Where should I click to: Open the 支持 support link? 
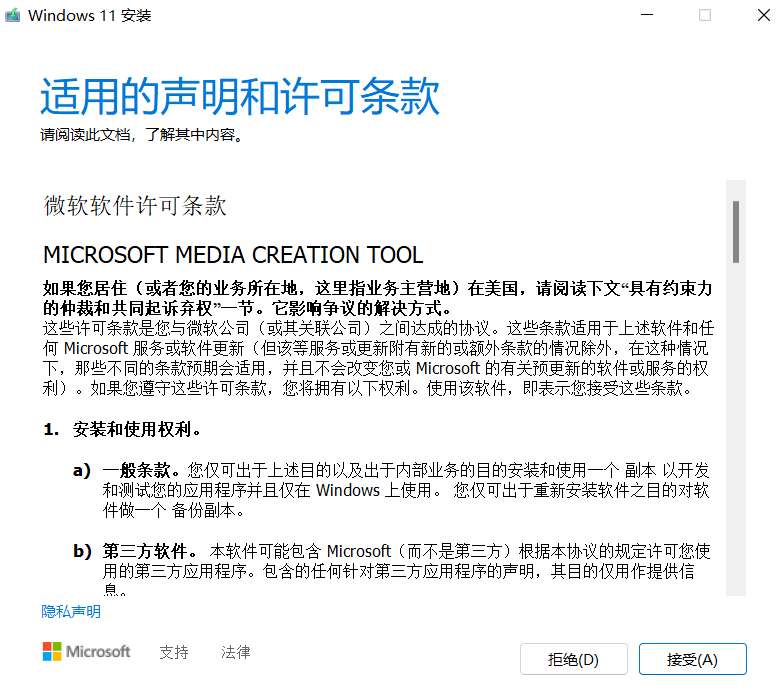click(174, 652)
